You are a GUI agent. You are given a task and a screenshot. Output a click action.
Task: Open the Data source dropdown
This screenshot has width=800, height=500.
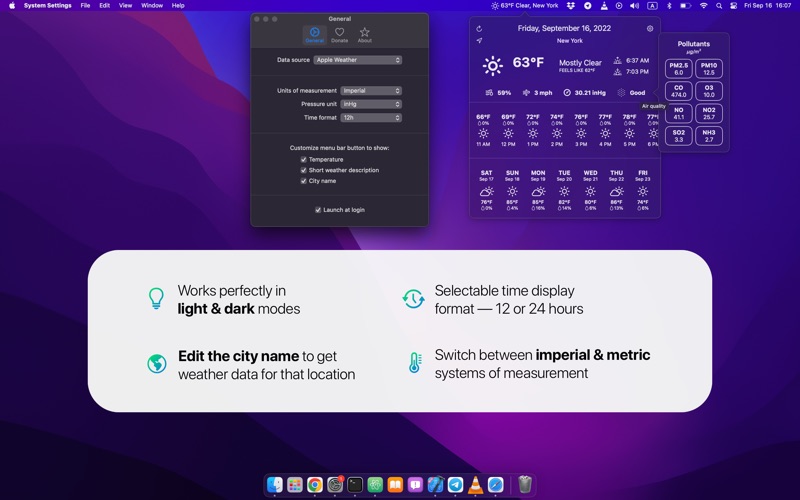[x=358, y=60]
